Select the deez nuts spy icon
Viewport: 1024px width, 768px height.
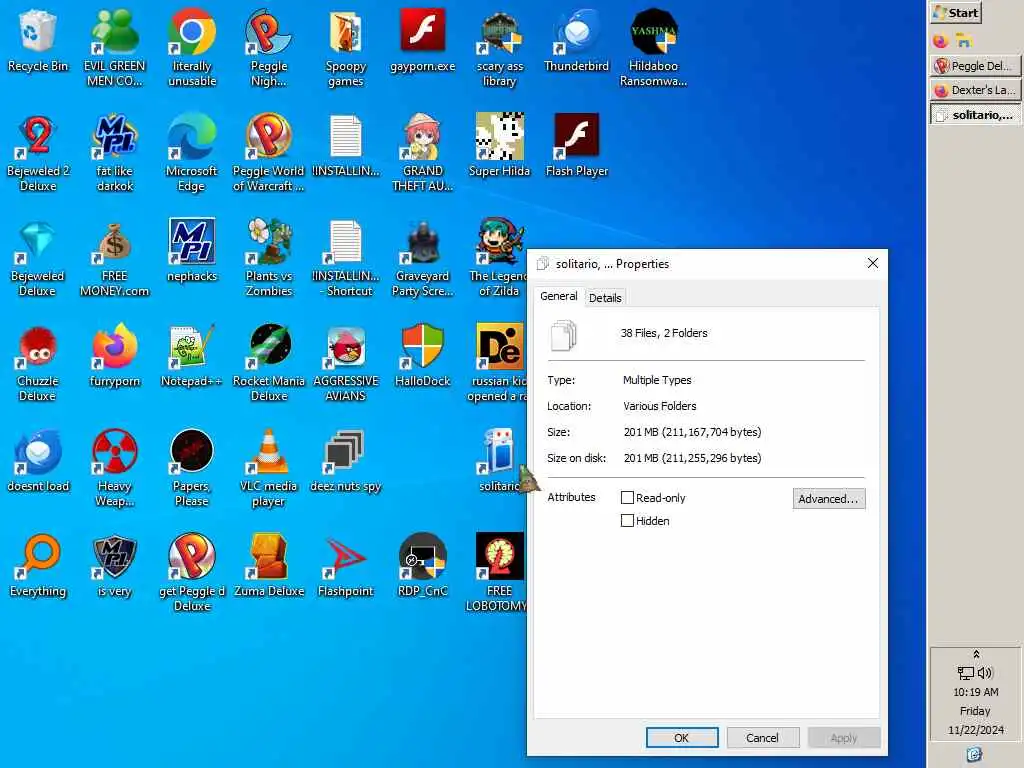[345, 461]
